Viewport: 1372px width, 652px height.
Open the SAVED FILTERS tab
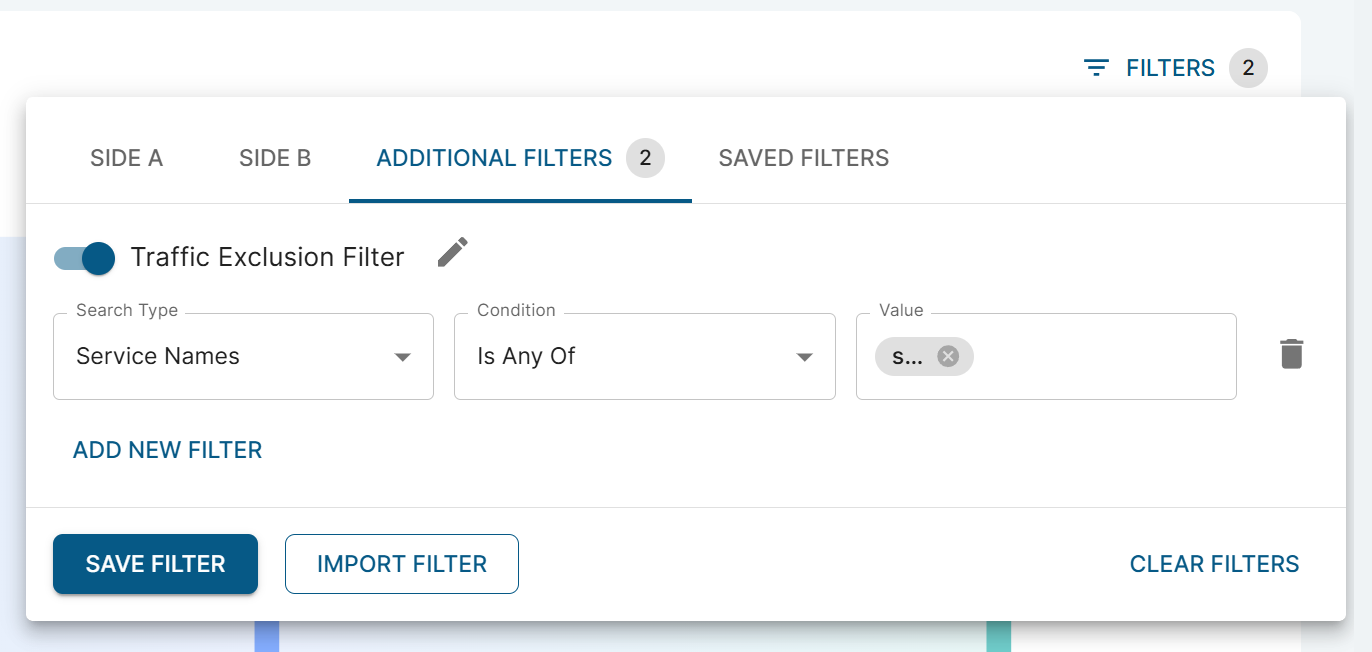[x=804, y=158]
